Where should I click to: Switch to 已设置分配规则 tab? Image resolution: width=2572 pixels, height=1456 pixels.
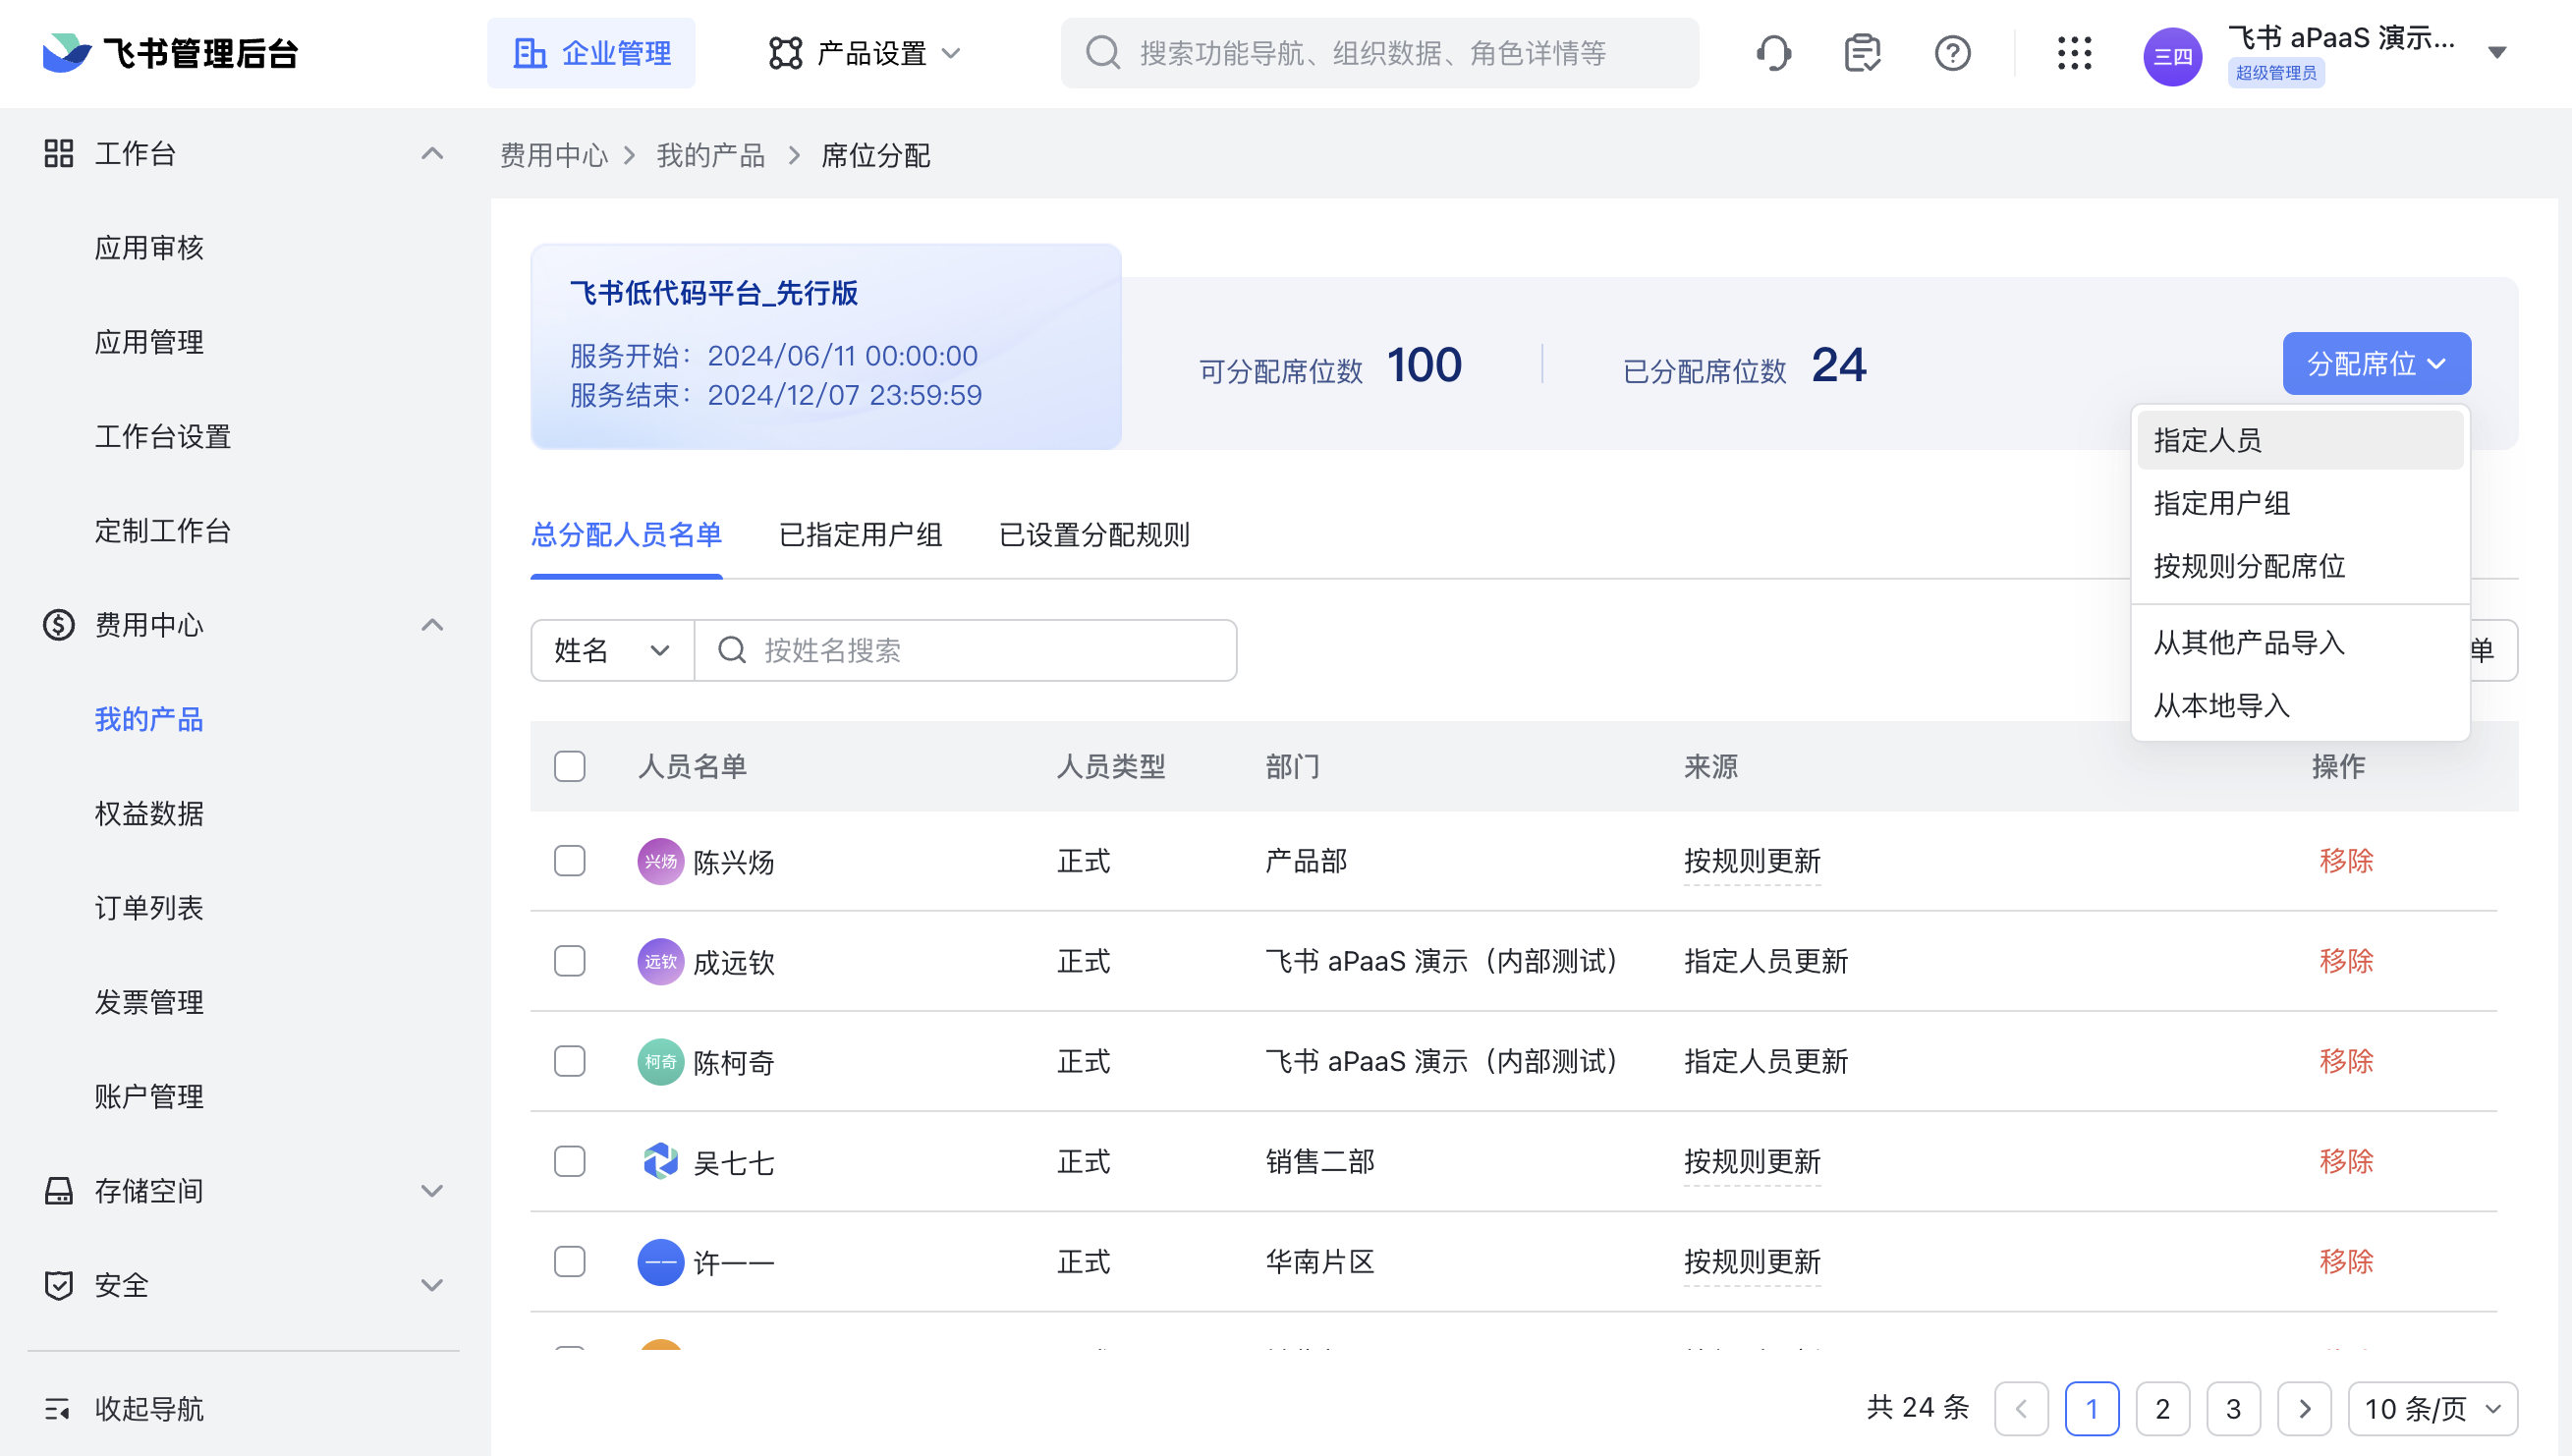tap(1094, 535)
